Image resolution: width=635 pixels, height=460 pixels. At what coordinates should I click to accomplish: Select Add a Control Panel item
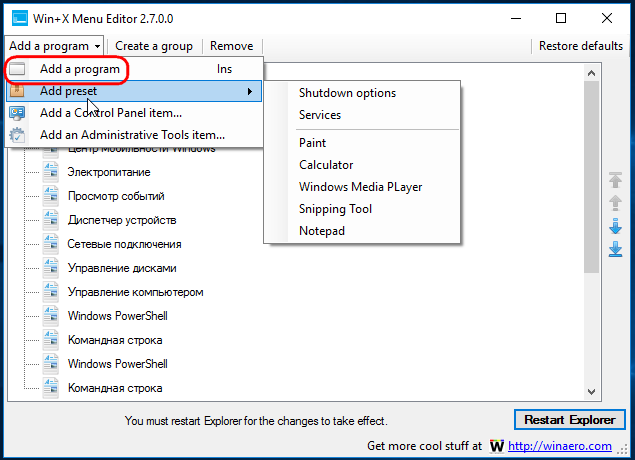click(x=134, y=113)
